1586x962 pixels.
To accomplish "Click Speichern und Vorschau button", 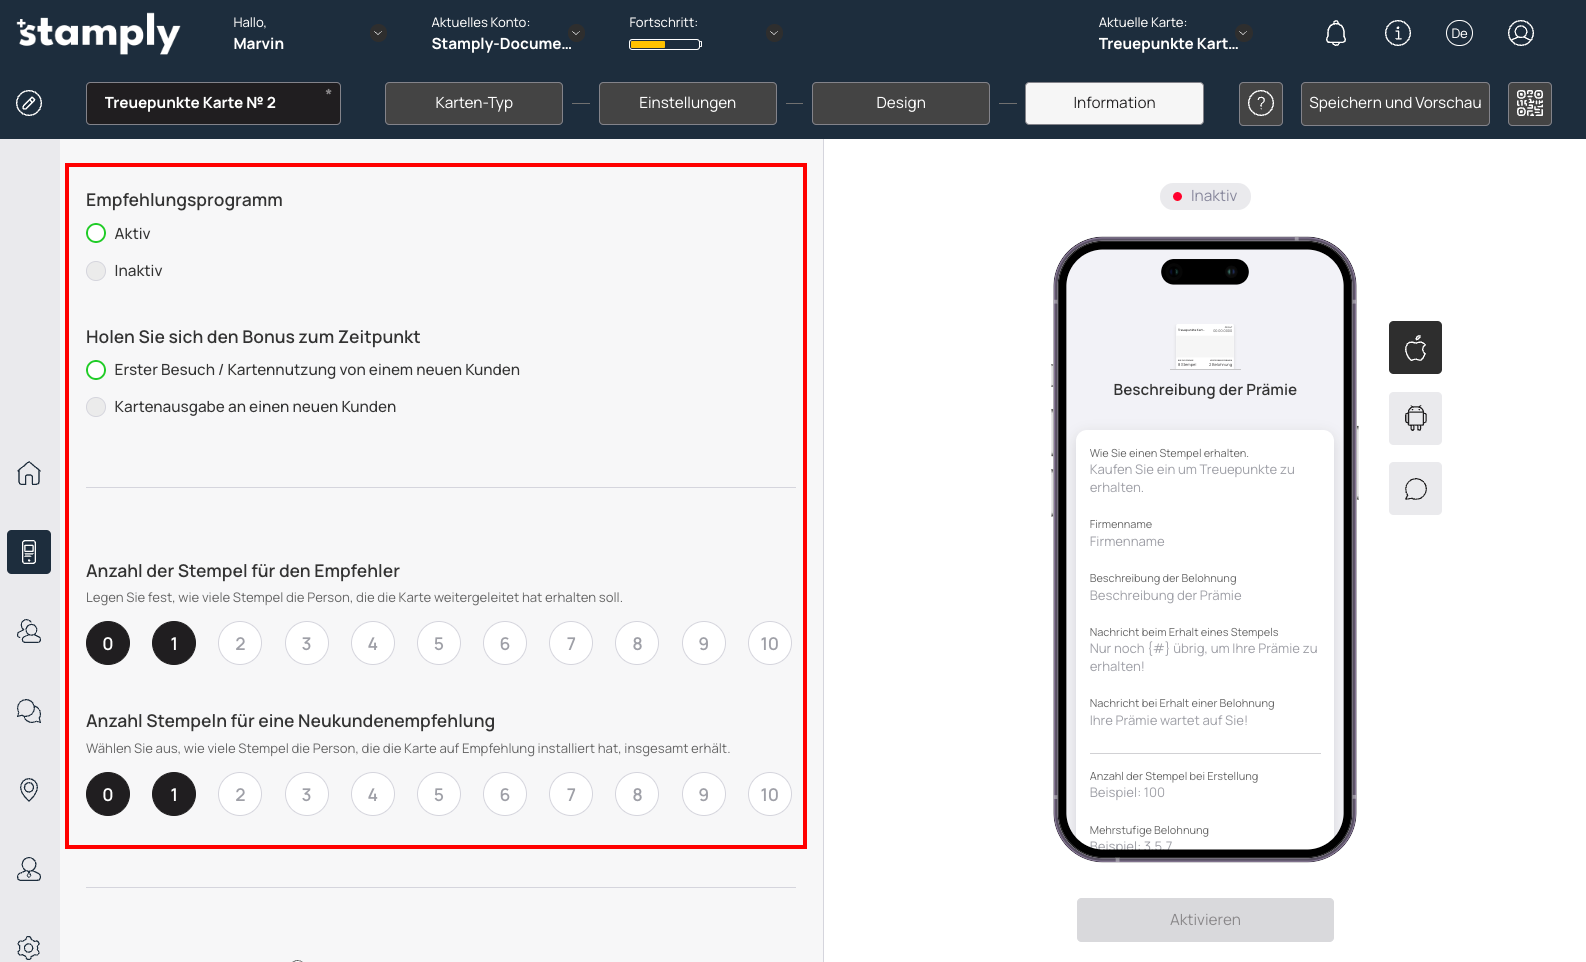I will [x=1394, y=103].
